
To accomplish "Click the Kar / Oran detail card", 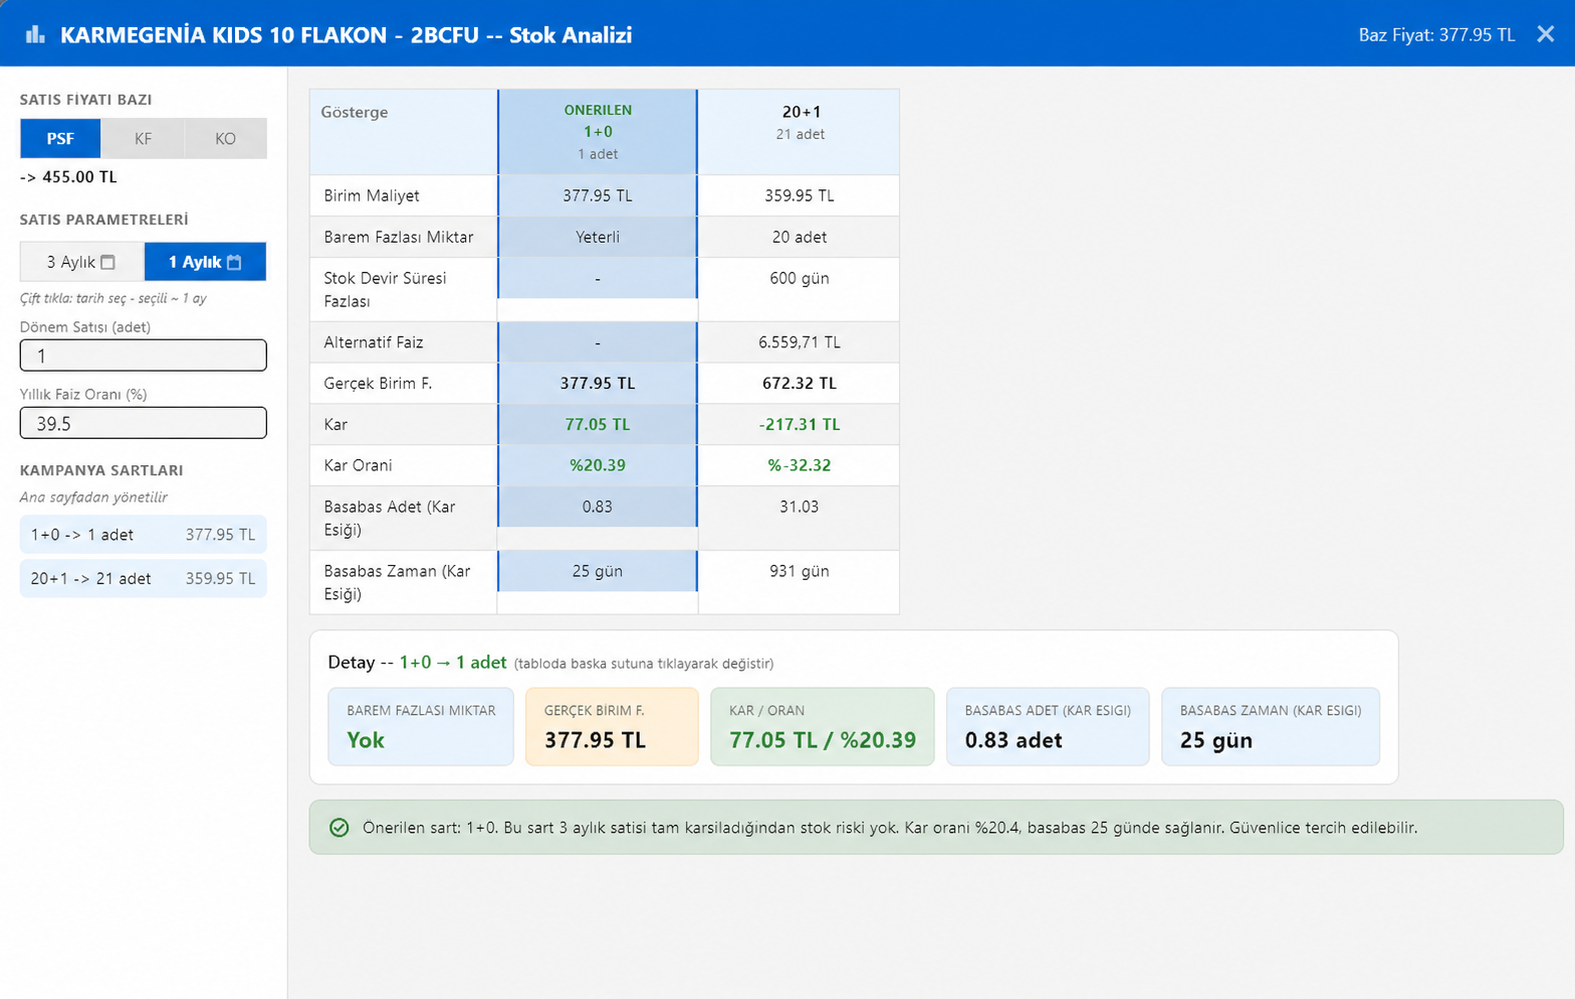I will pyautogui.click(x=822, y=726).
